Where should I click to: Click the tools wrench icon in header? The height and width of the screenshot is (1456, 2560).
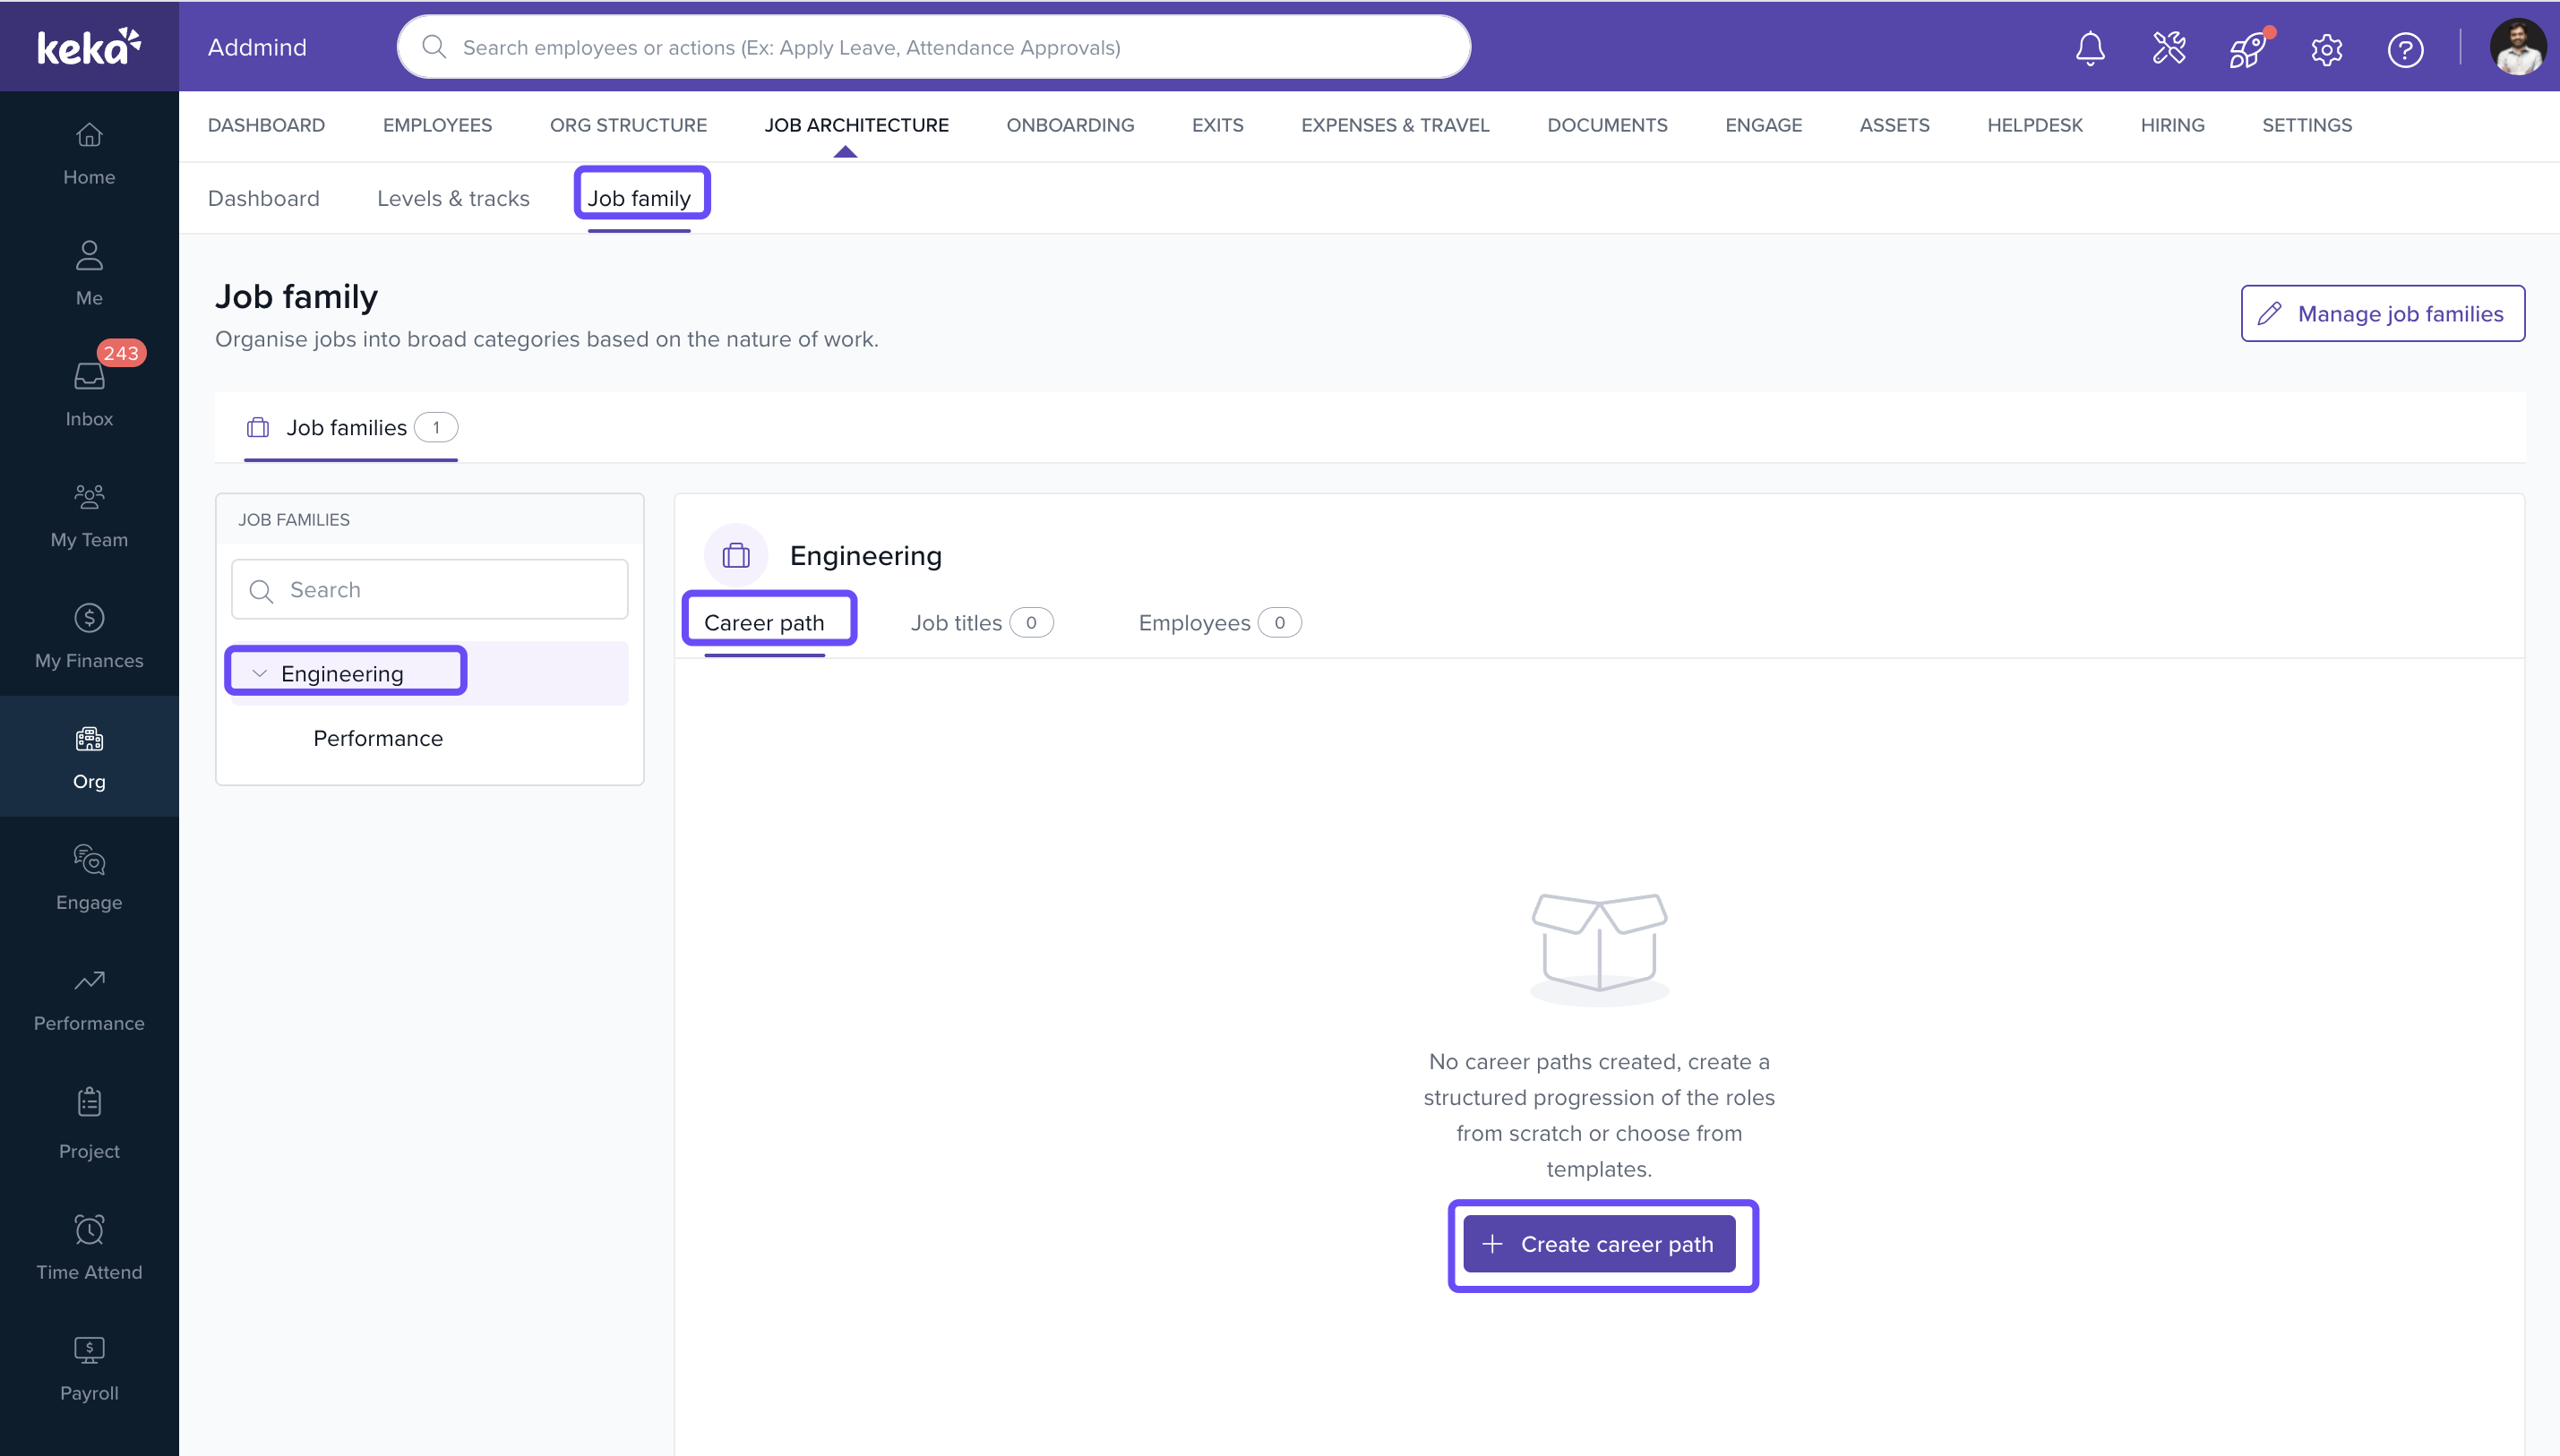pyautogui.click(x=2168, y=48)
